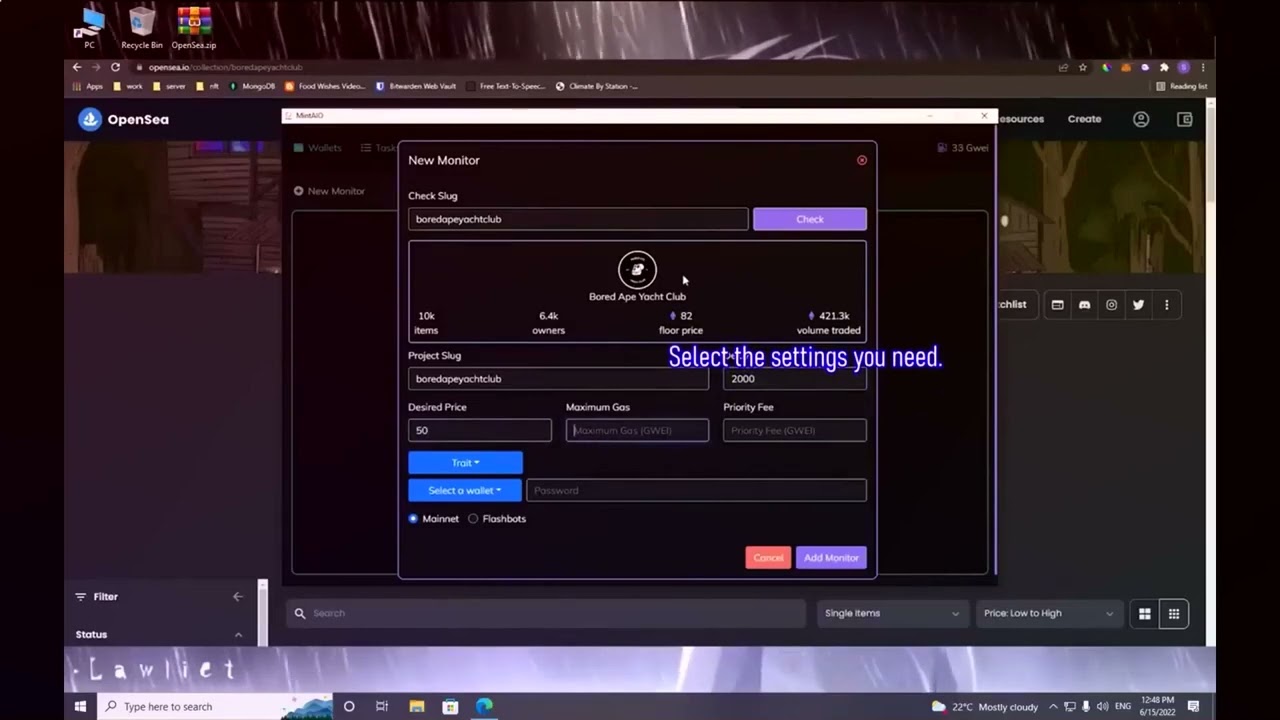Image resolution: width=1280 pixels, height=720 pixels.
Task: Collapse the Status filter section
Action: (x=238, y=635)
